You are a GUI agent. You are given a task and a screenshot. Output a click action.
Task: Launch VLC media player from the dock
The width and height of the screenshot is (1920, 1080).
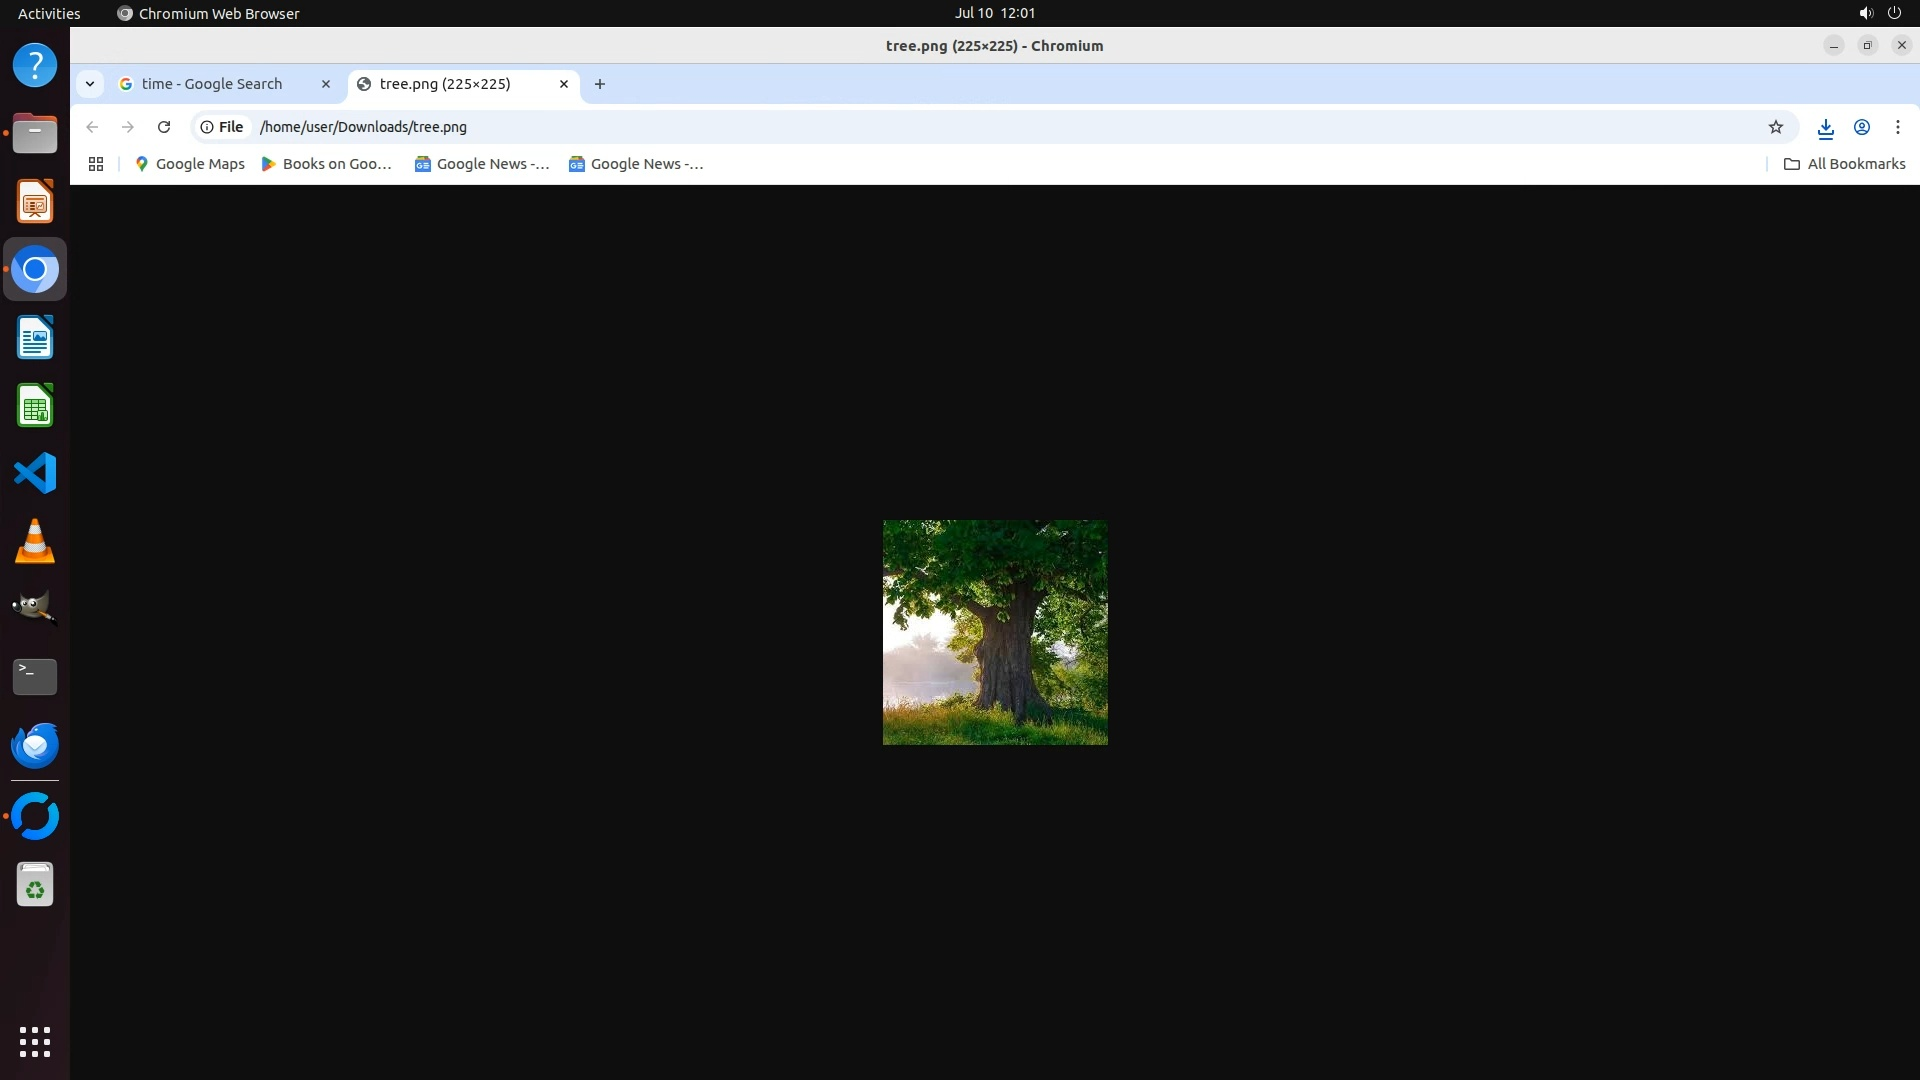[x=35, y=541]
